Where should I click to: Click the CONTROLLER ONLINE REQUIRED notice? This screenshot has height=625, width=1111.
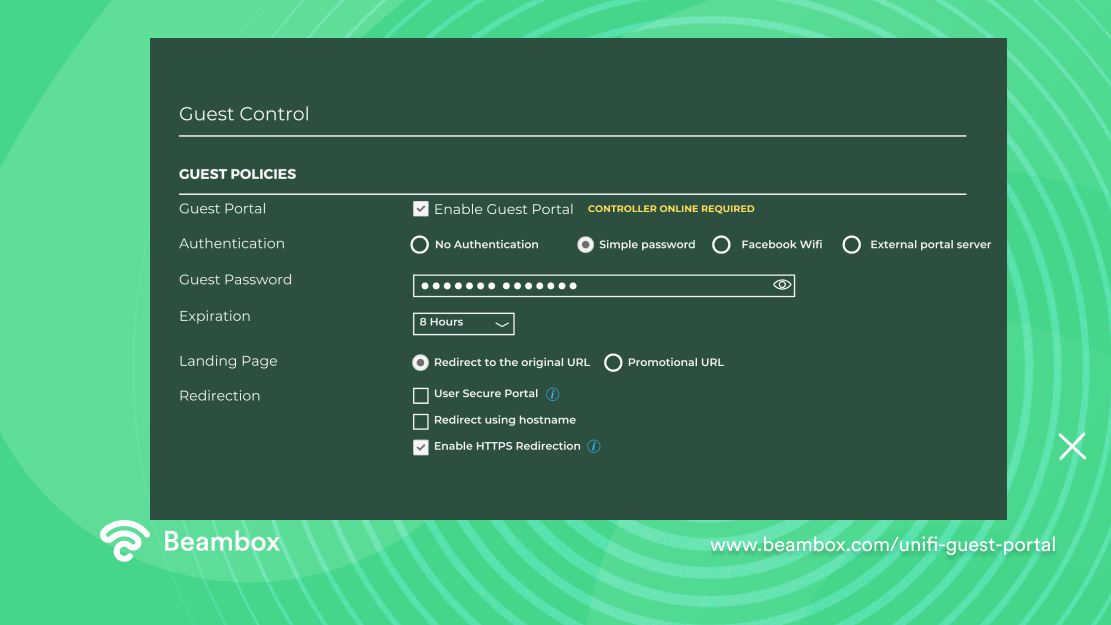click(671, 209)
